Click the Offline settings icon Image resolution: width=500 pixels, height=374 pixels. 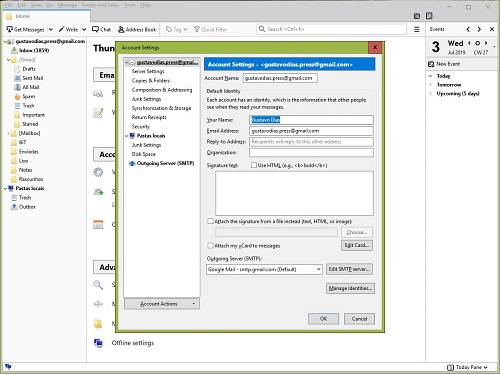(x=98, y=343)
